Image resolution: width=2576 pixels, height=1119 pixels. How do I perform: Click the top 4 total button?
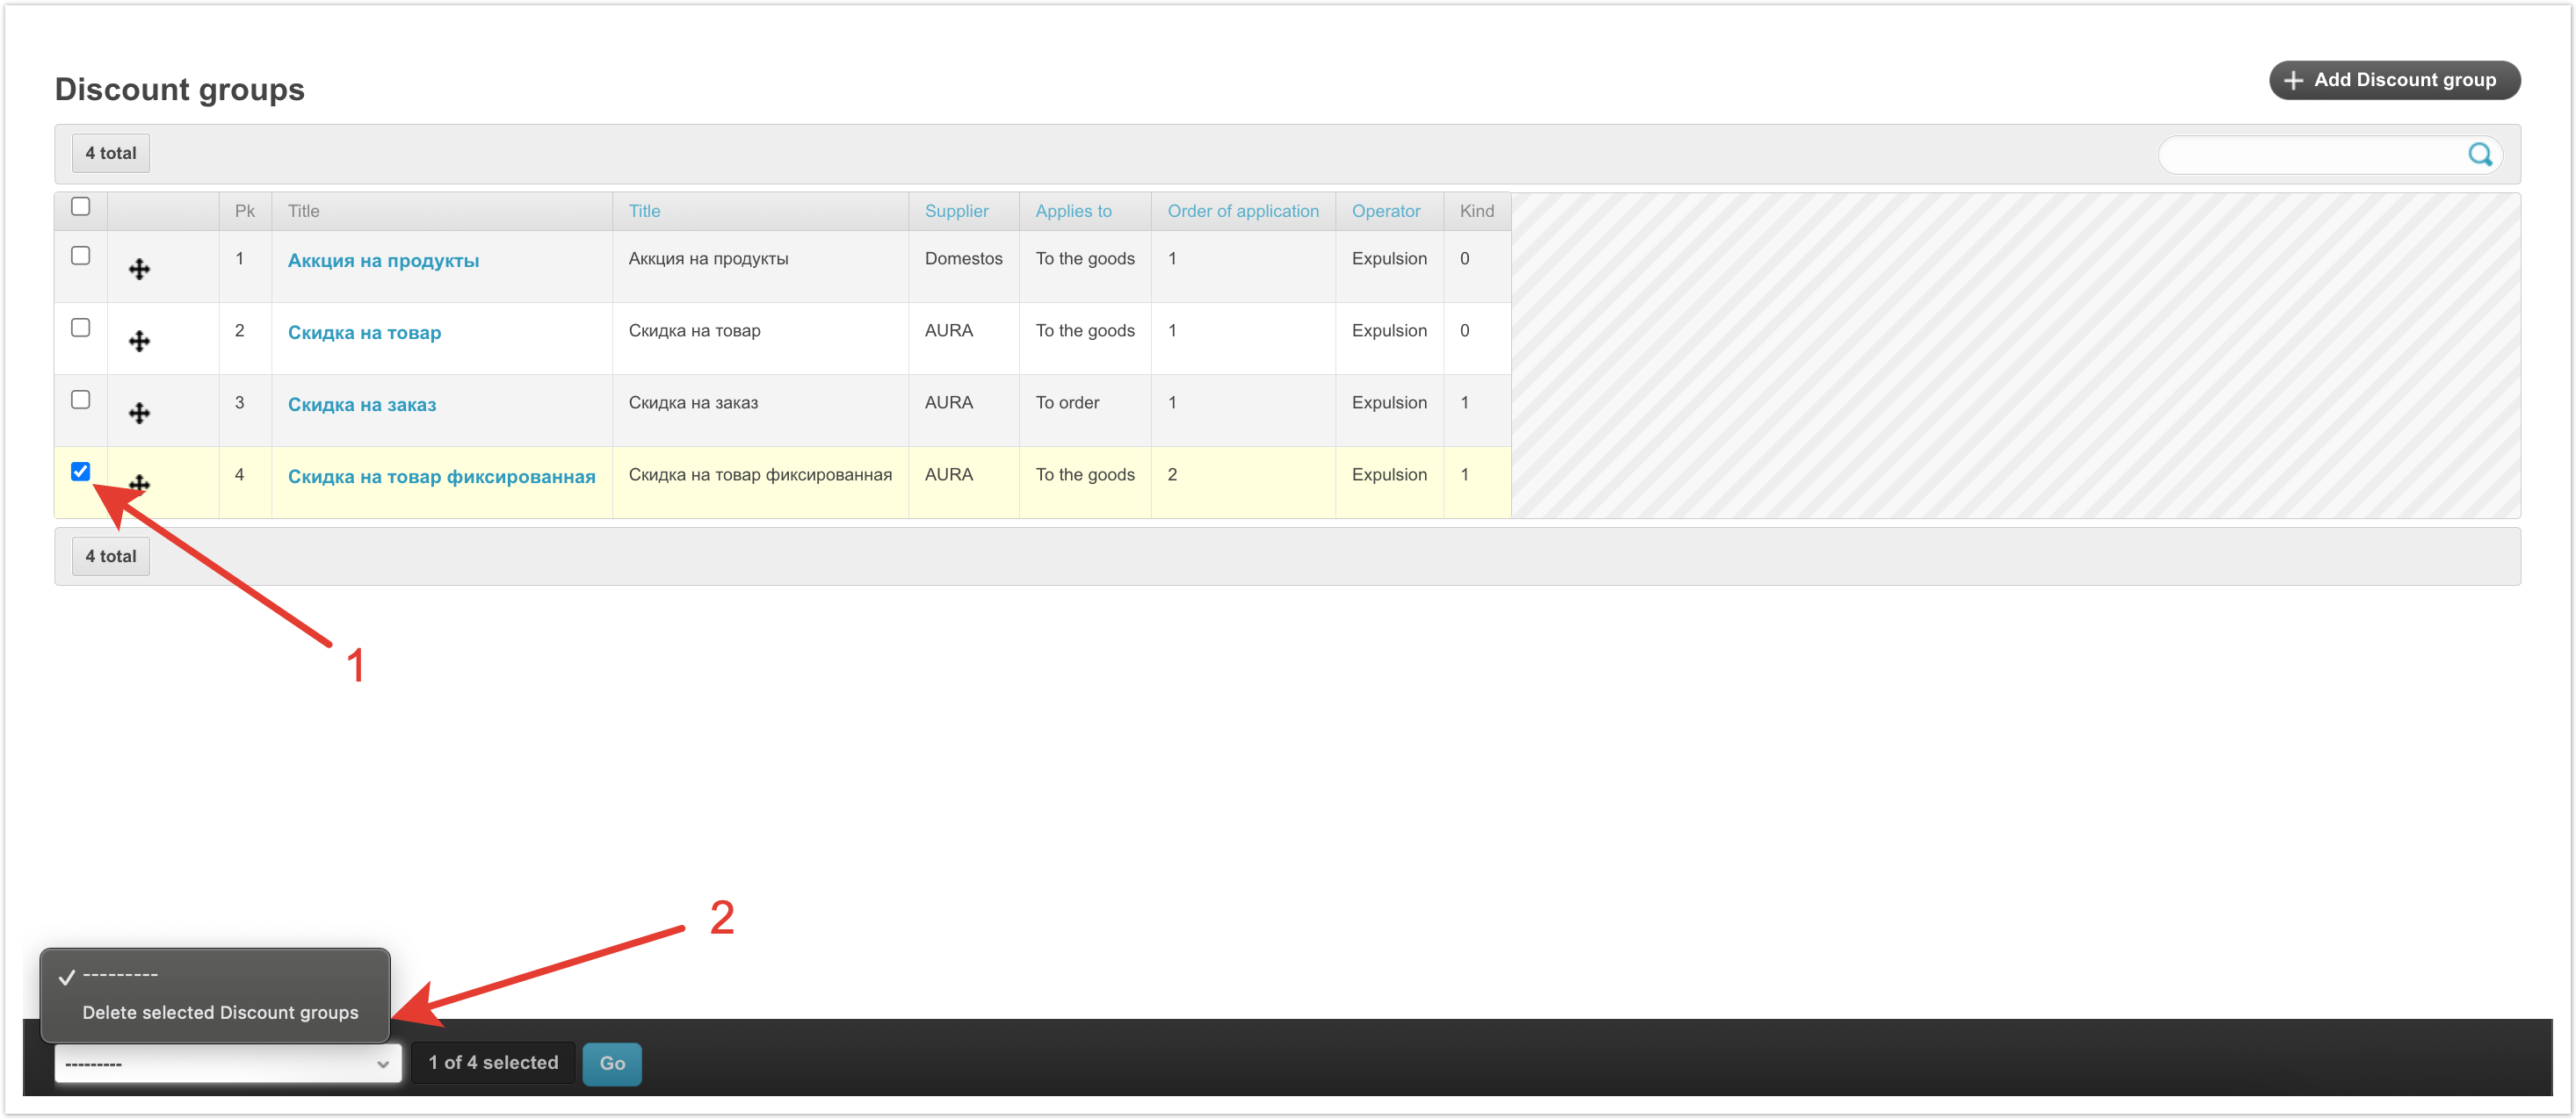pyautogui.click(x=111, y=153)
